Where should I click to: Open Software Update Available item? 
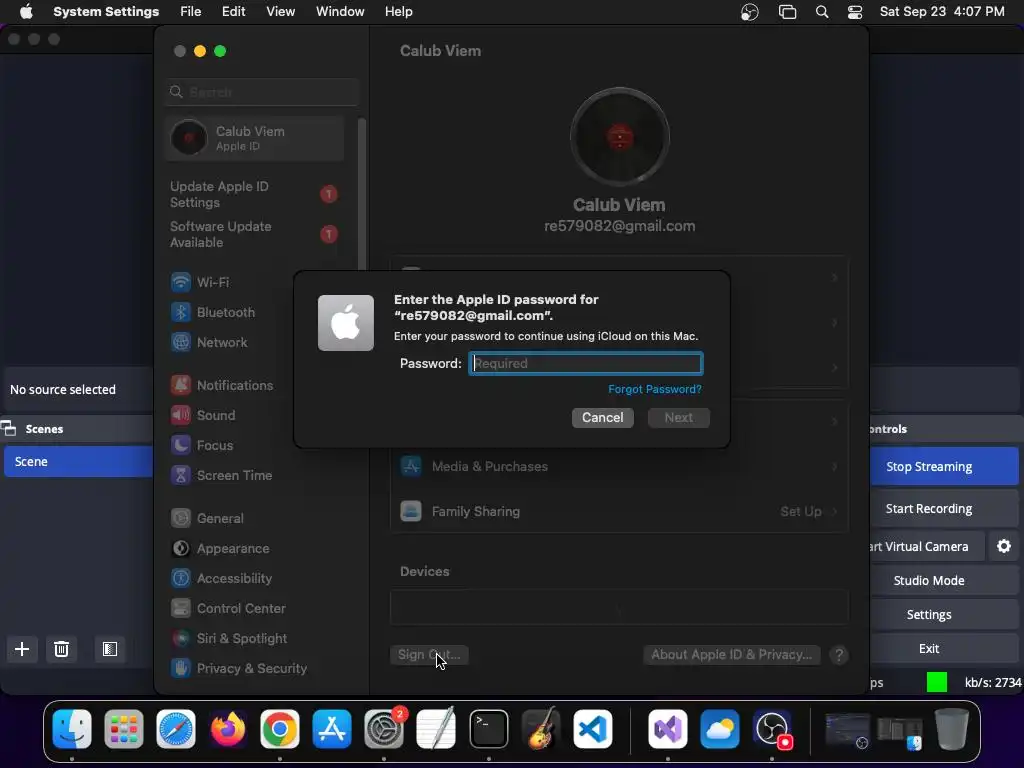pos(255,234)
